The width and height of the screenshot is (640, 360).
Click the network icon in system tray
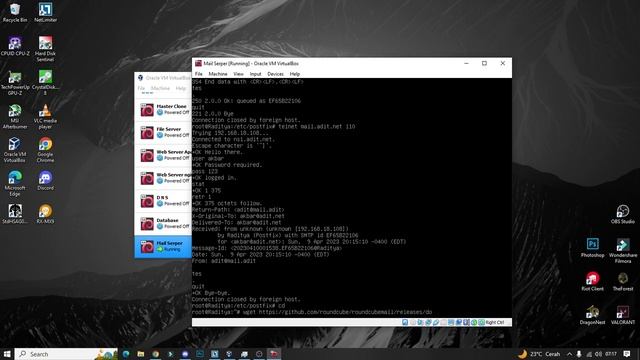point(589,354)
